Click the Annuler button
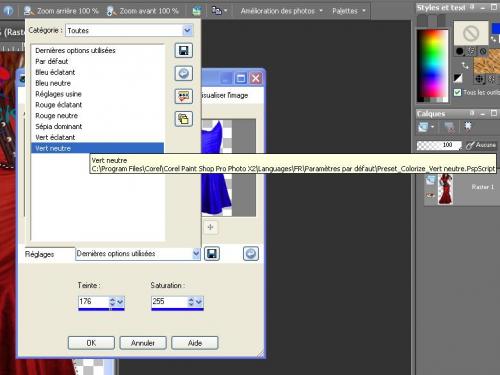The width and height of the screenshot is (500, 375). click(x=143, y=343)
